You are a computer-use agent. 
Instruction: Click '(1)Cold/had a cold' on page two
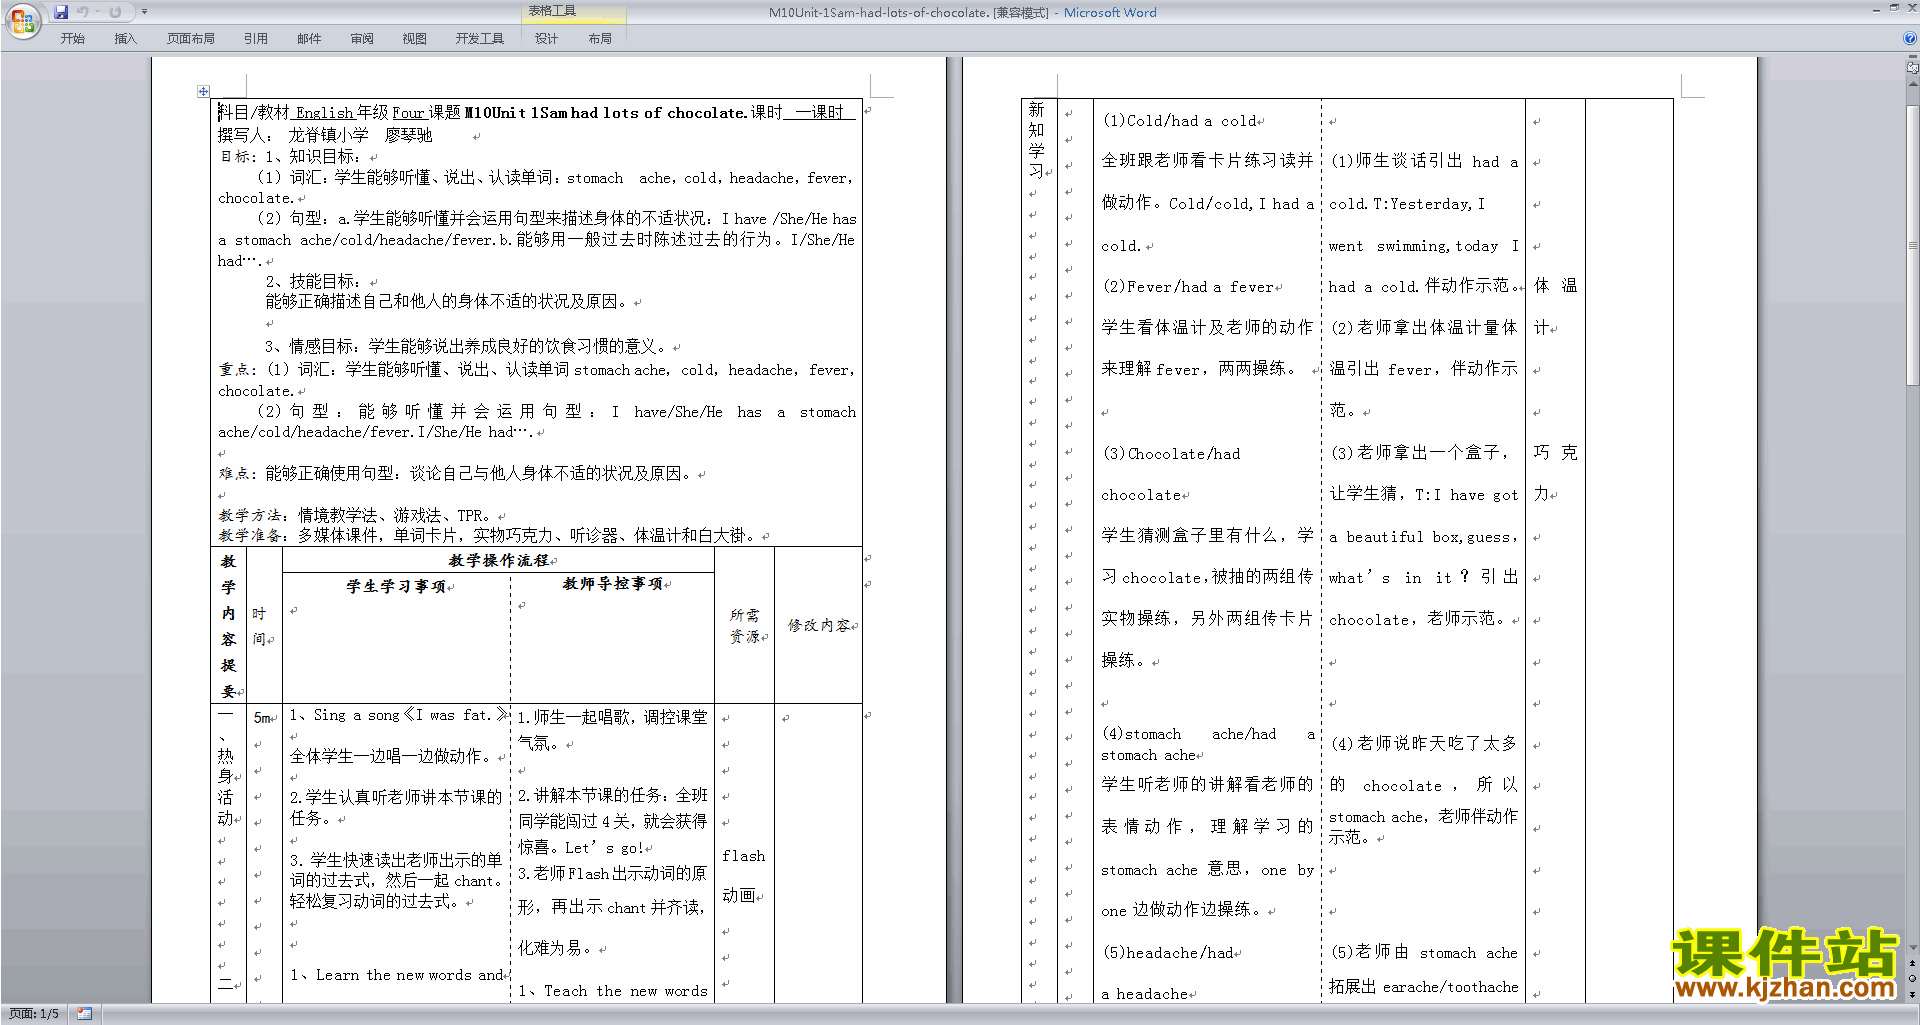click(1180, 121)
